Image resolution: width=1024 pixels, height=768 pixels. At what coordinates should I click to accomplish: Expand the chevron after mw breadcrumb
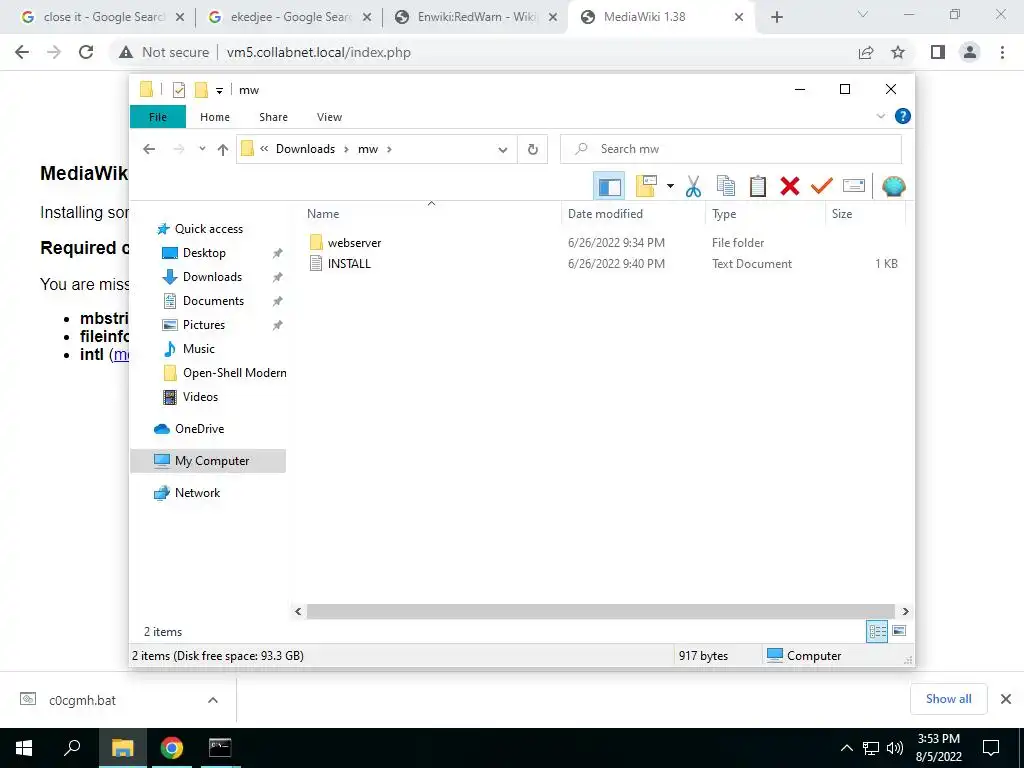pyautogui.click(x=389, y=149)
